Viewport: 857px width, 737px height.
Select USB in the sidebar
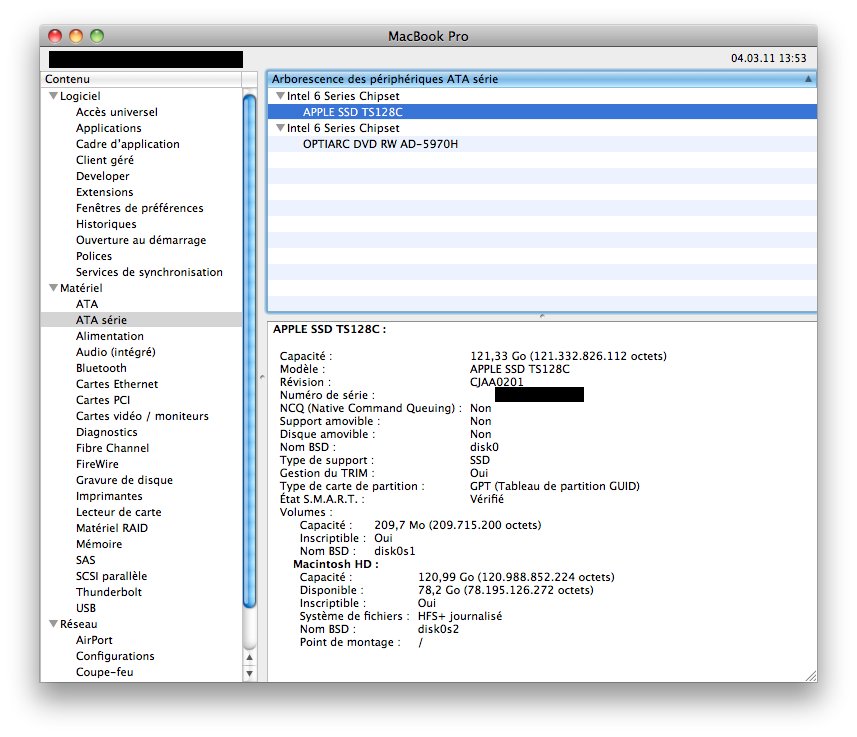coord(86,608)
